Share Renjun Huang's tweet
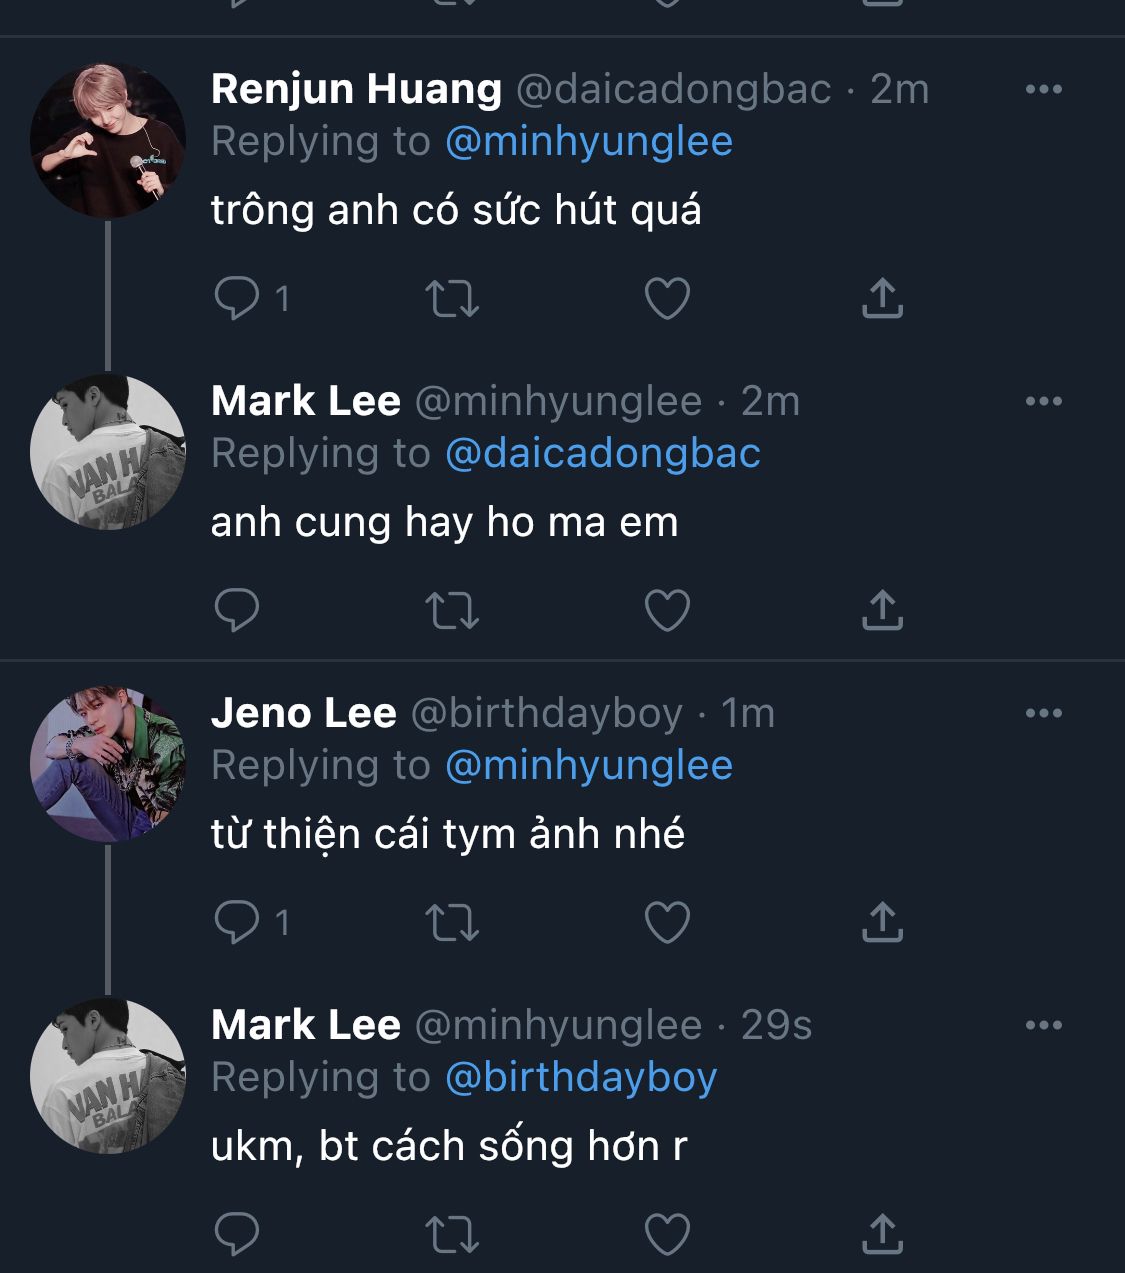 tap(882, 298)
